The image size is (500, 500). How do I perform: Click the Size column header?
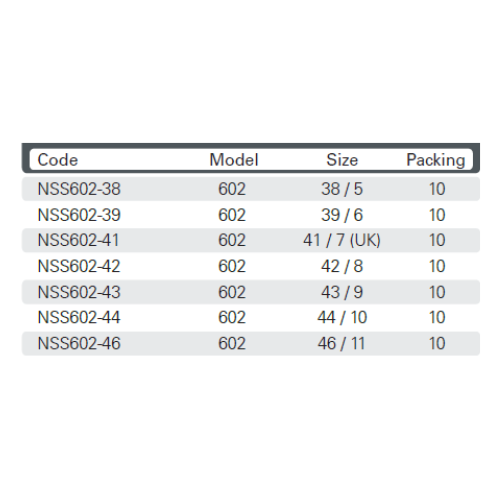(x=342, y=160)
